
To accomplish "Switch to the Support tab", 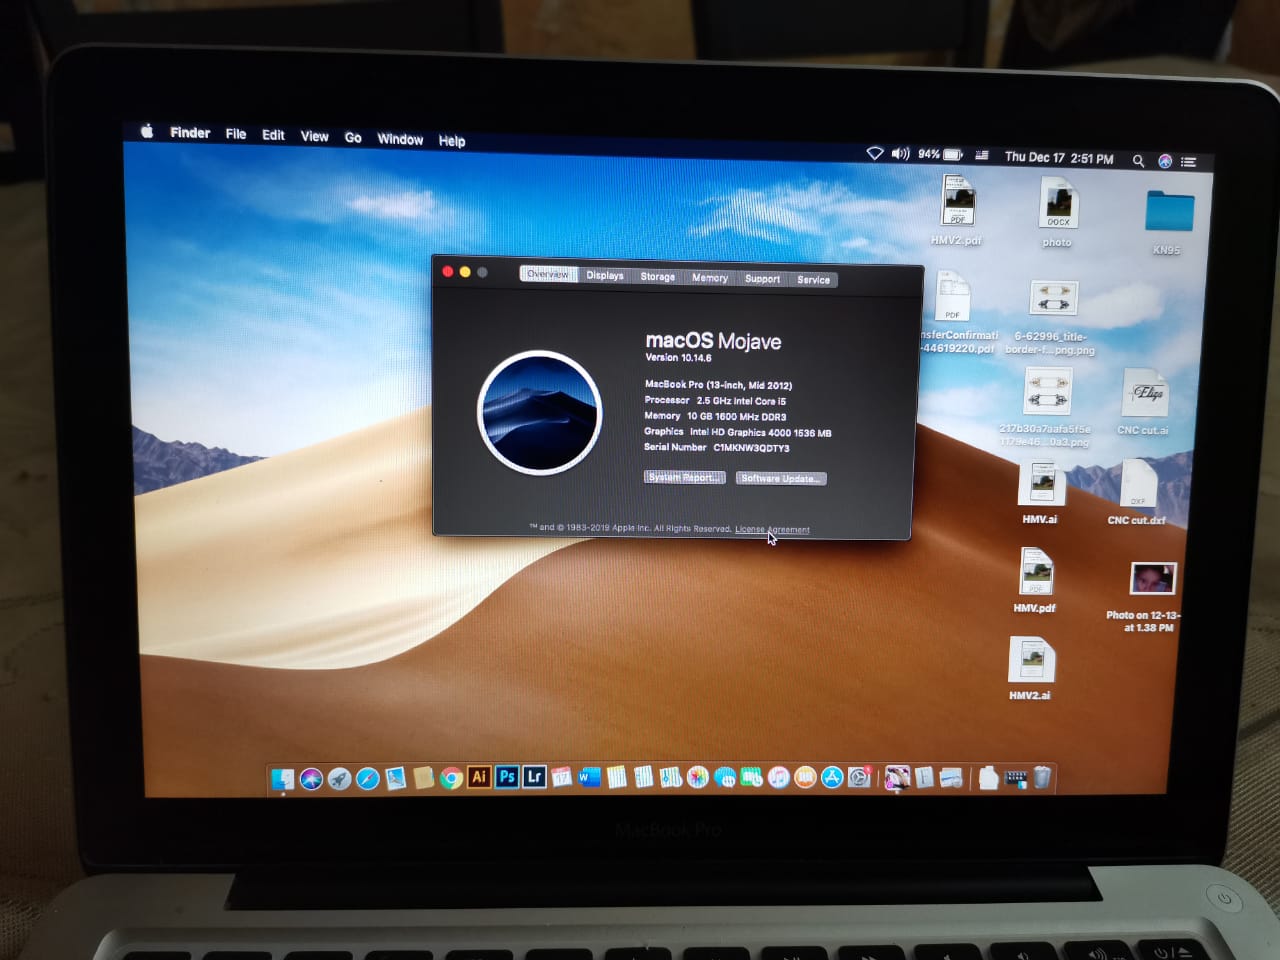I will click(x=762, y=279).
